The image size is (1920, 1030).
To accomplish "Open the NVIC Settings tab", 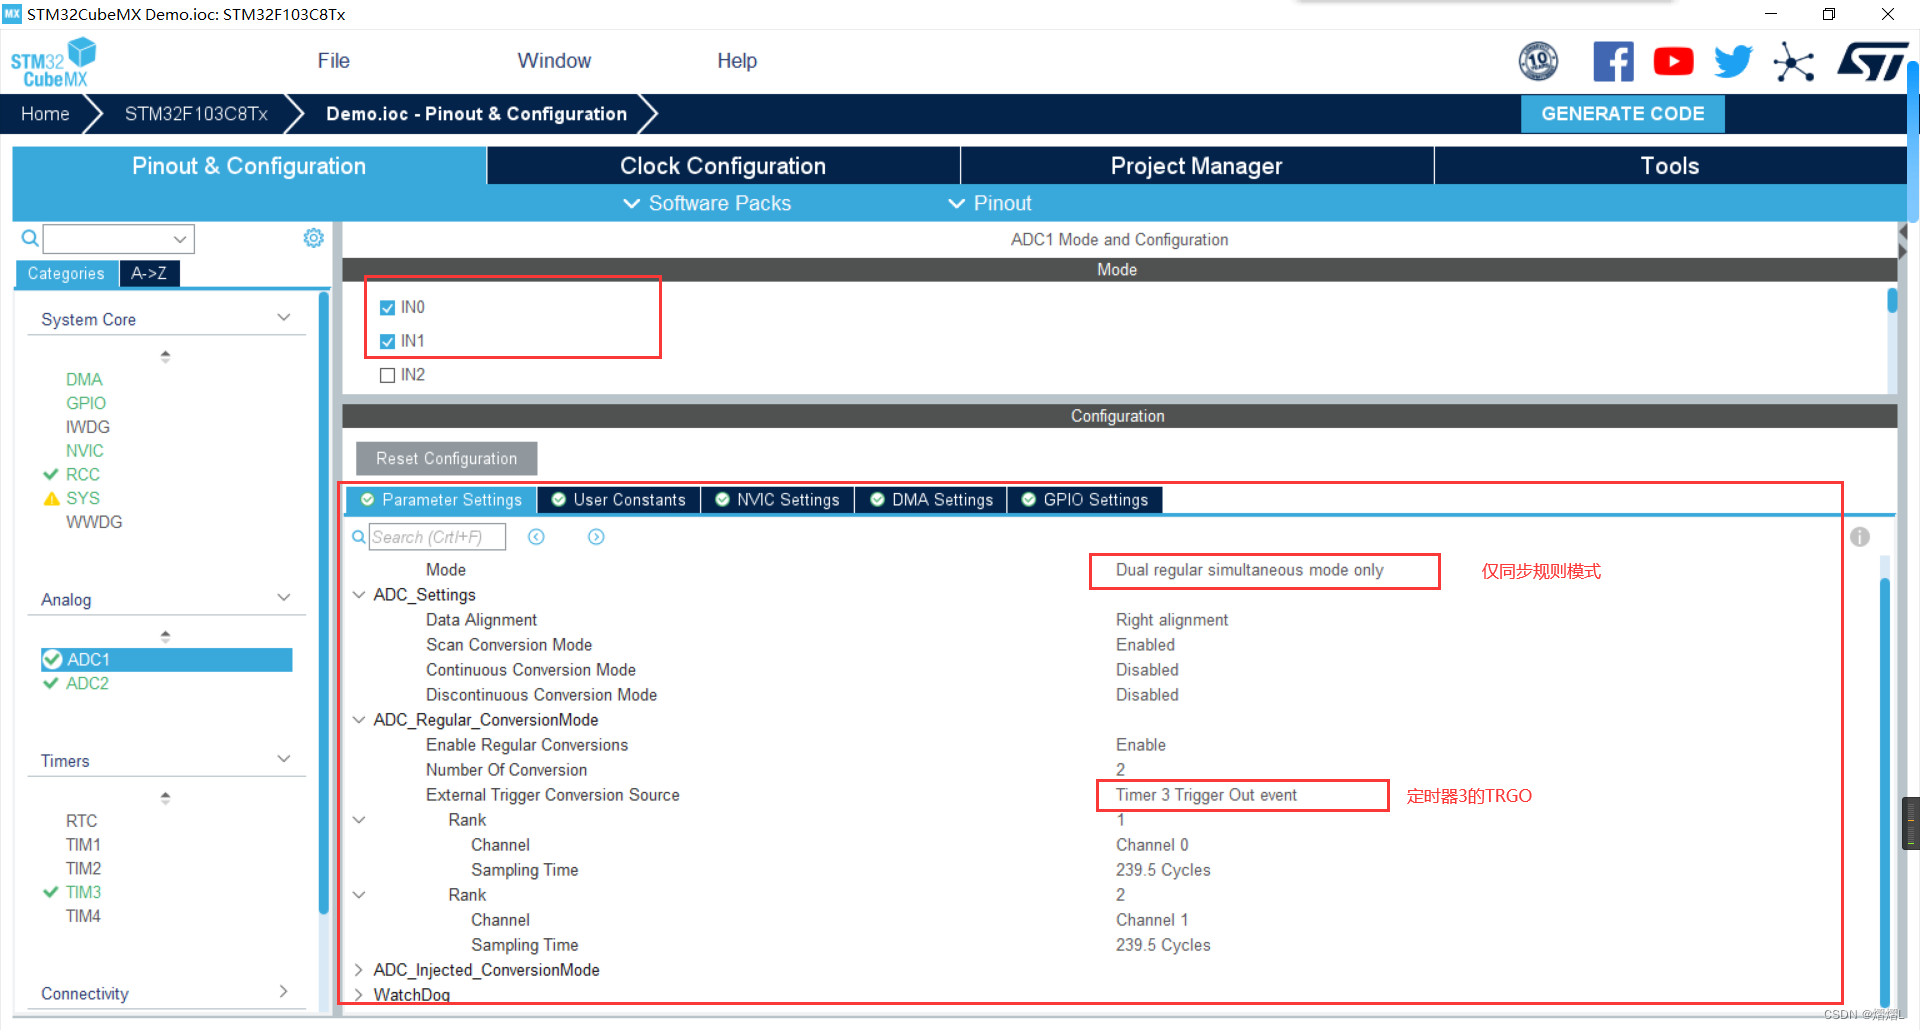I will click(778, 500).
